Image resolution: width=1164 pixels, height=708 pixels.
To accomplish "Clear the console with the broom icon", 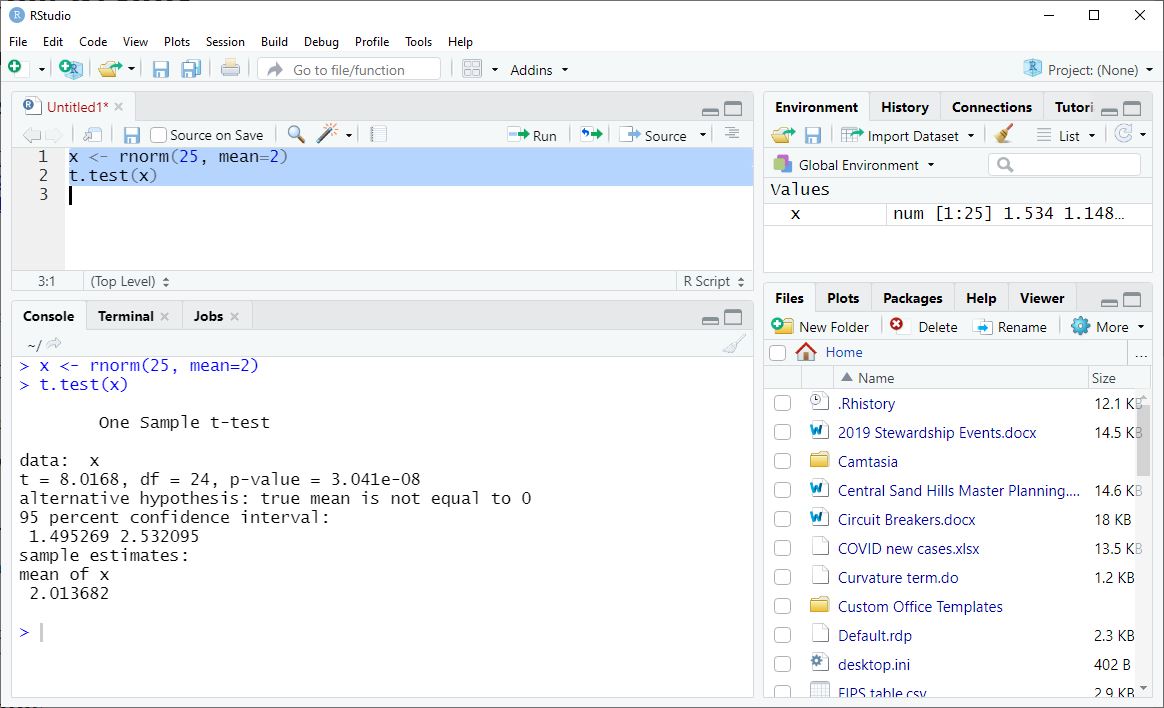I will 733,343.
